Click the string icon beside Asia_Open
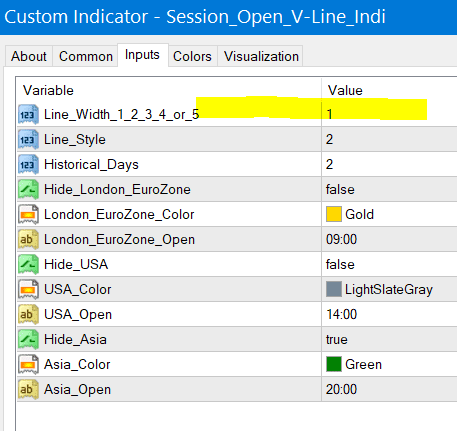 pos(28,389)
